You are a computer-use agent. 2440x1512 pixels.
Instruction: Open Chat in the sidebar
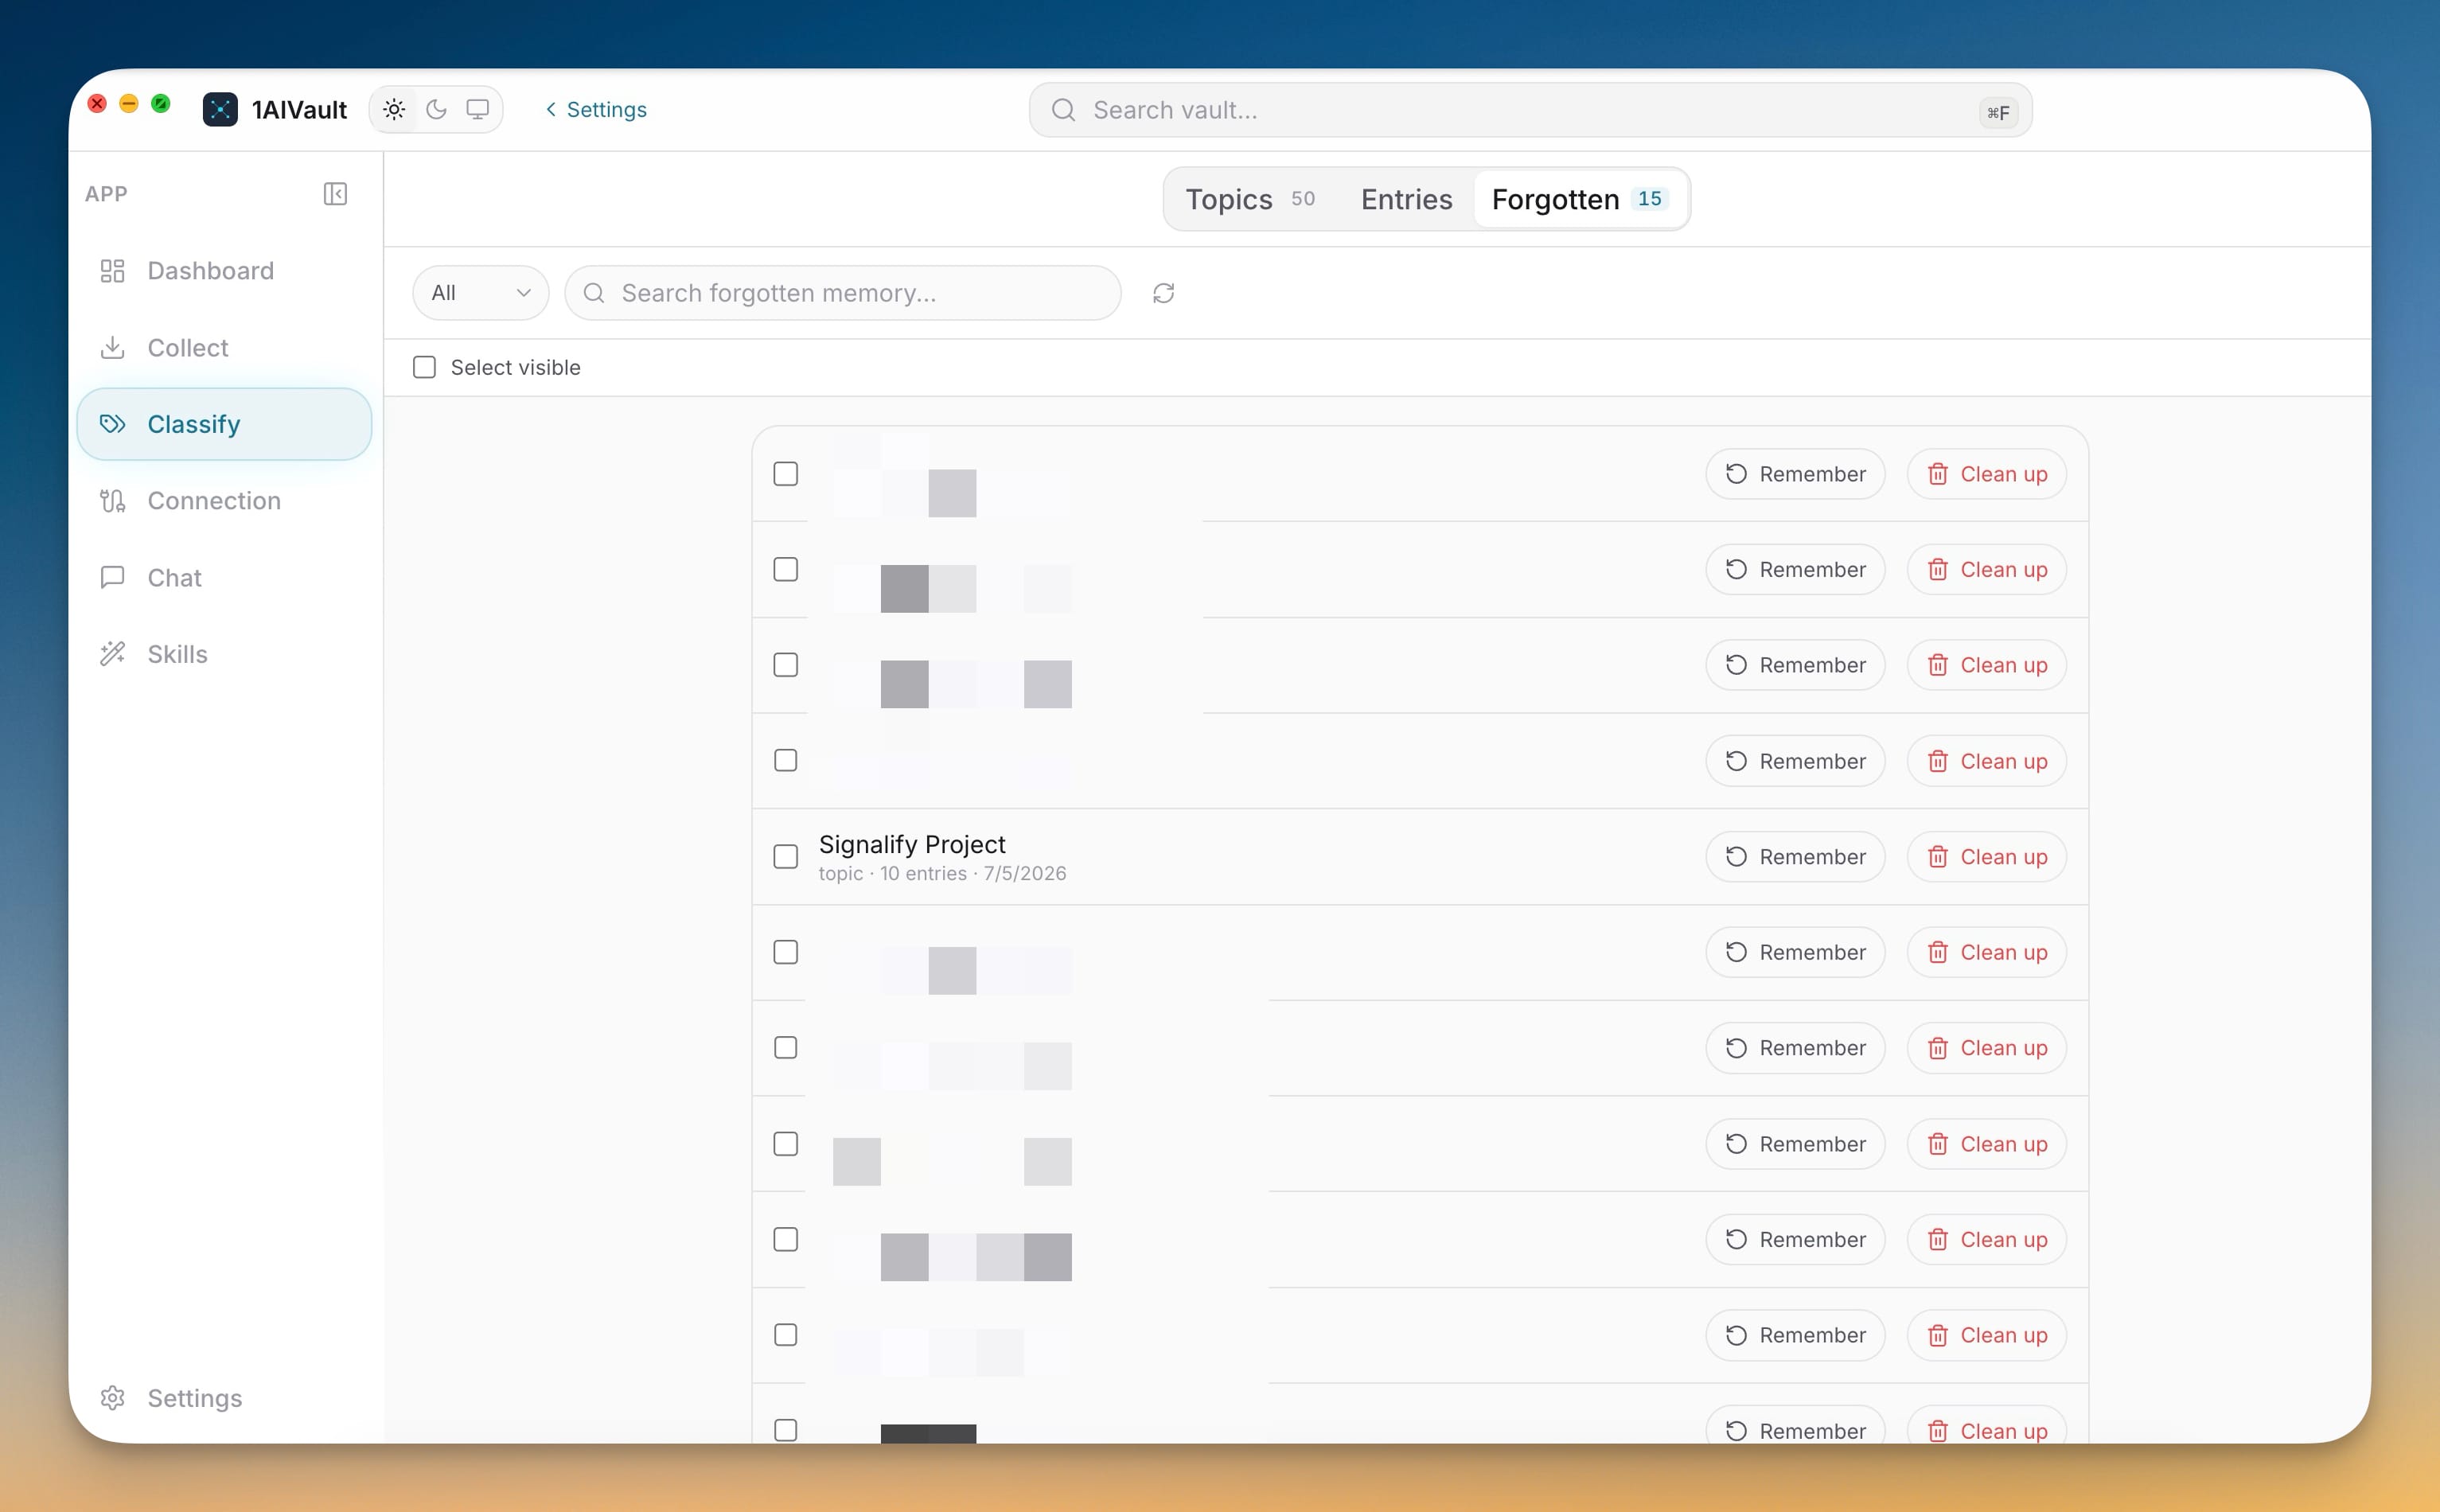[224, 577]
